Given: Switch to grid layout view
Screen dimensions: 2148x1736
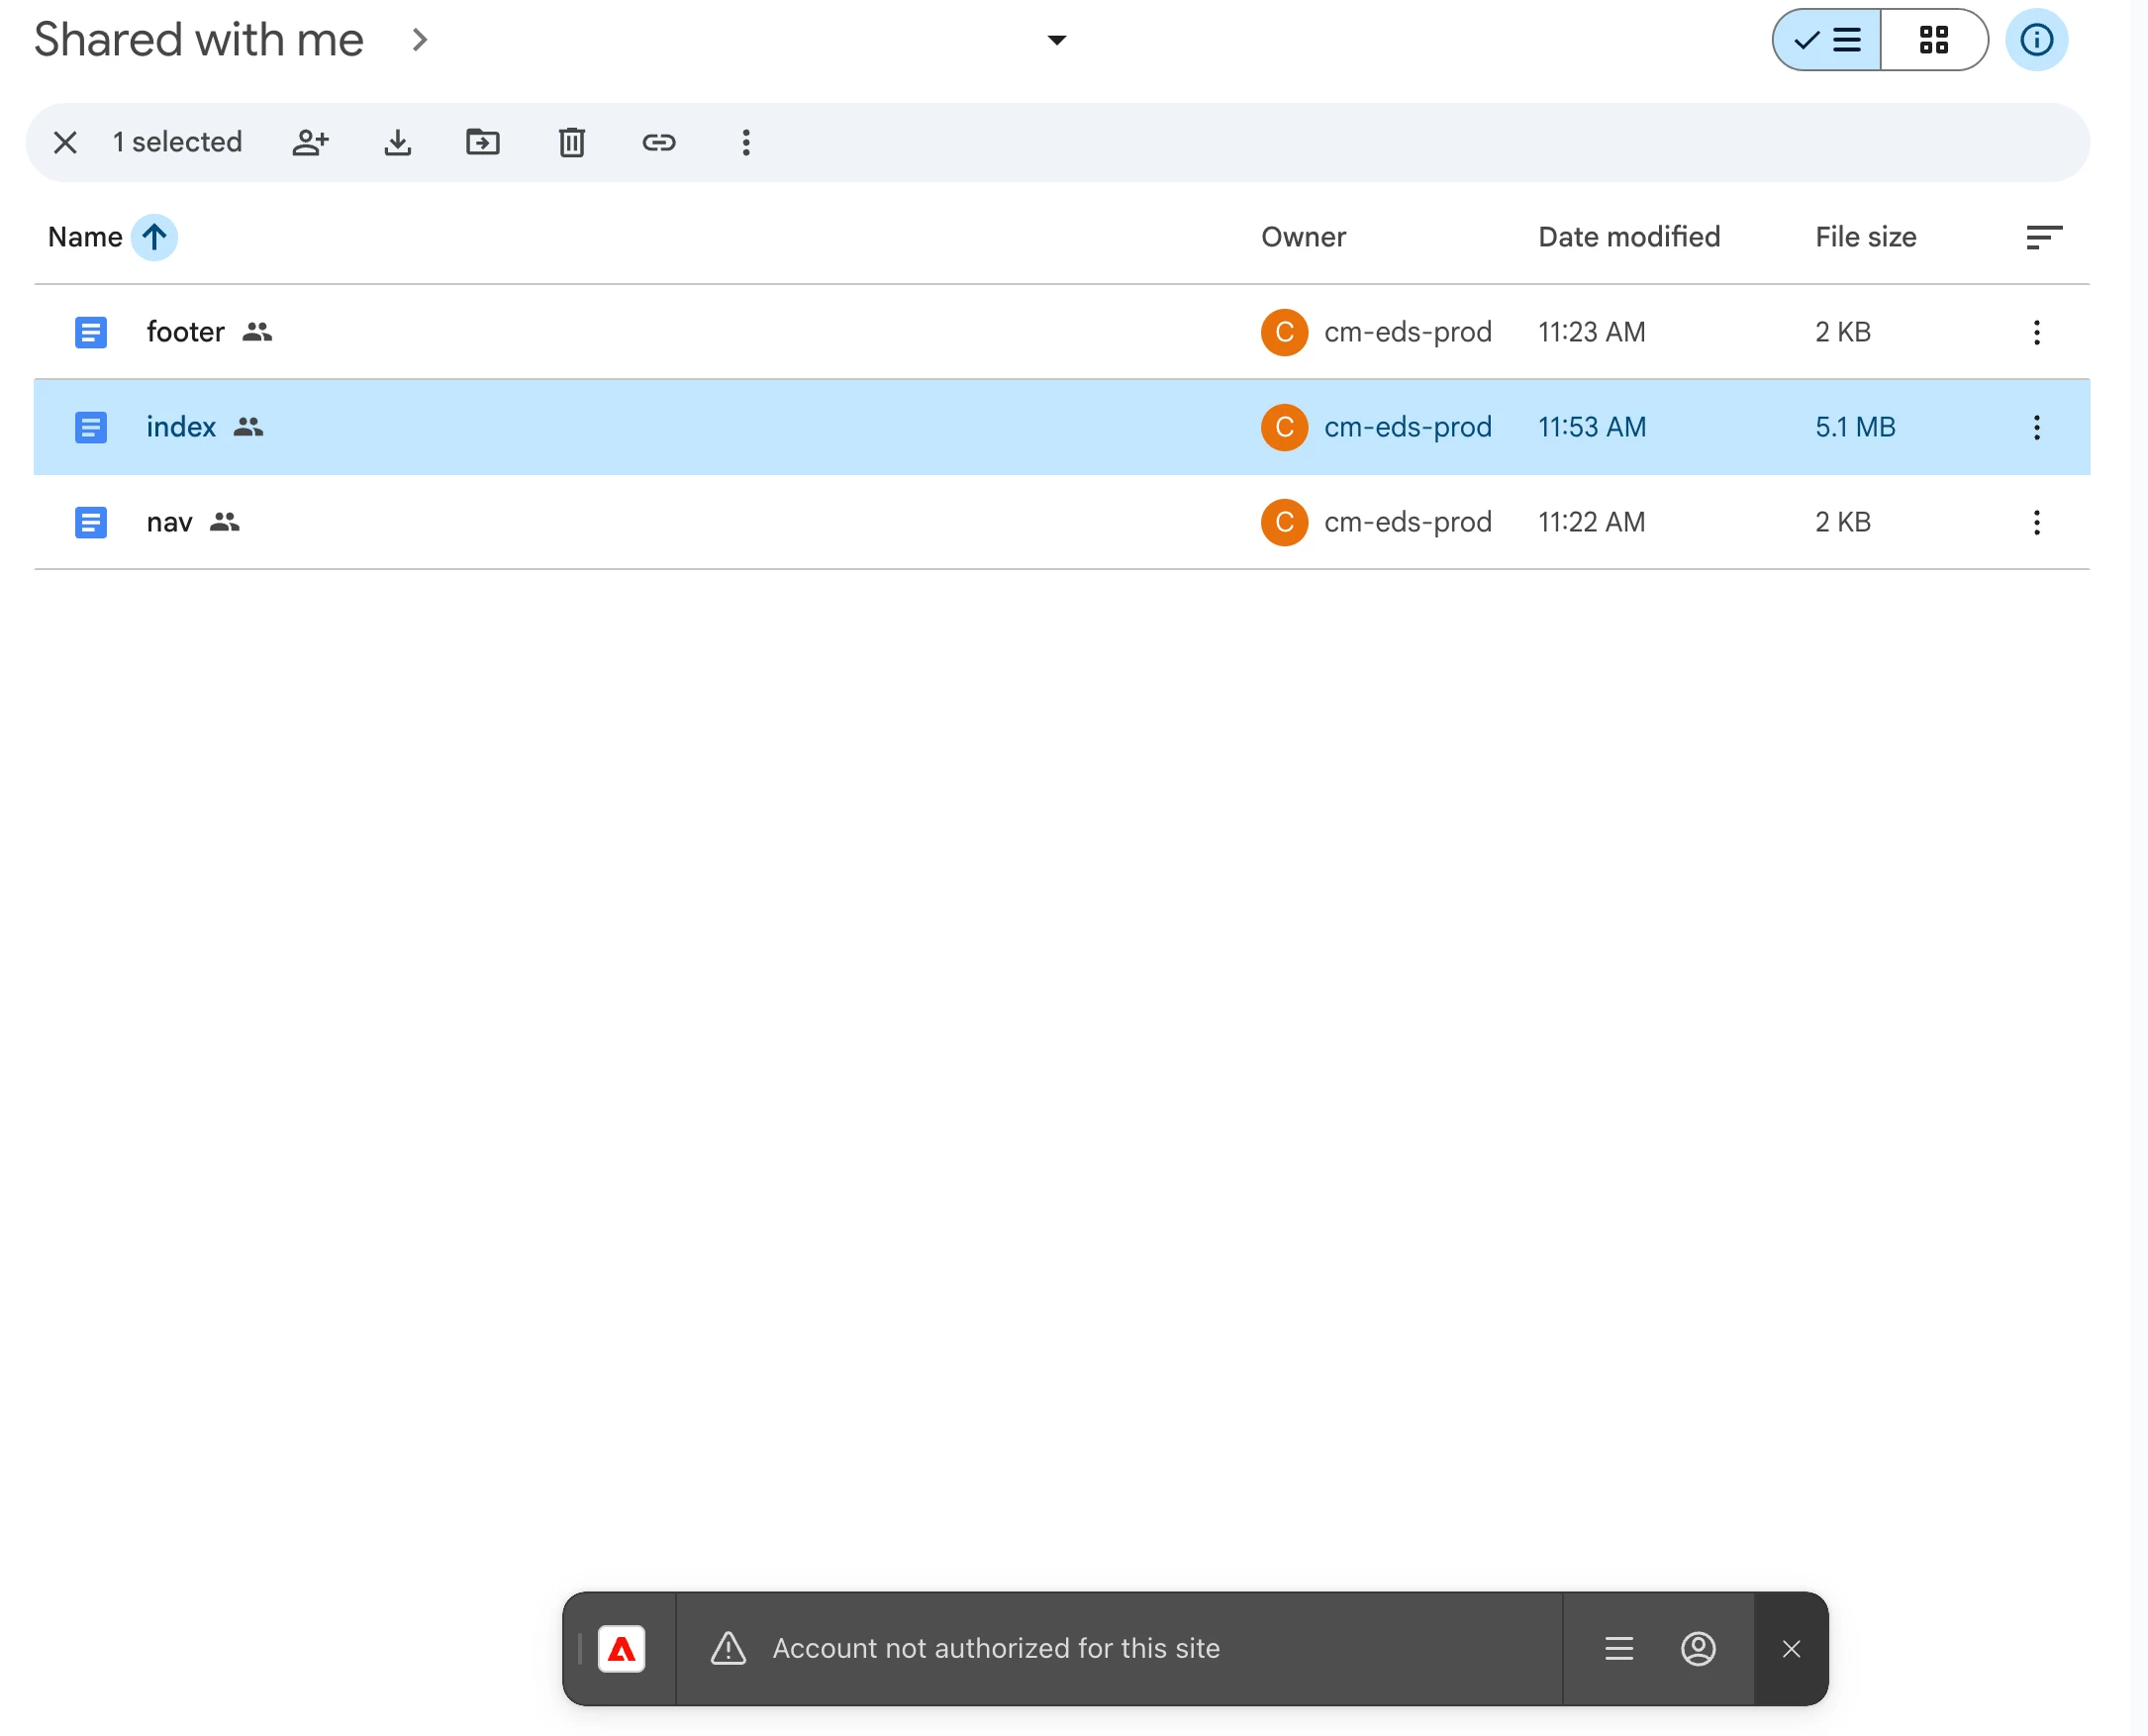Looking at the screenshot, I should (x=1933, y=40).
